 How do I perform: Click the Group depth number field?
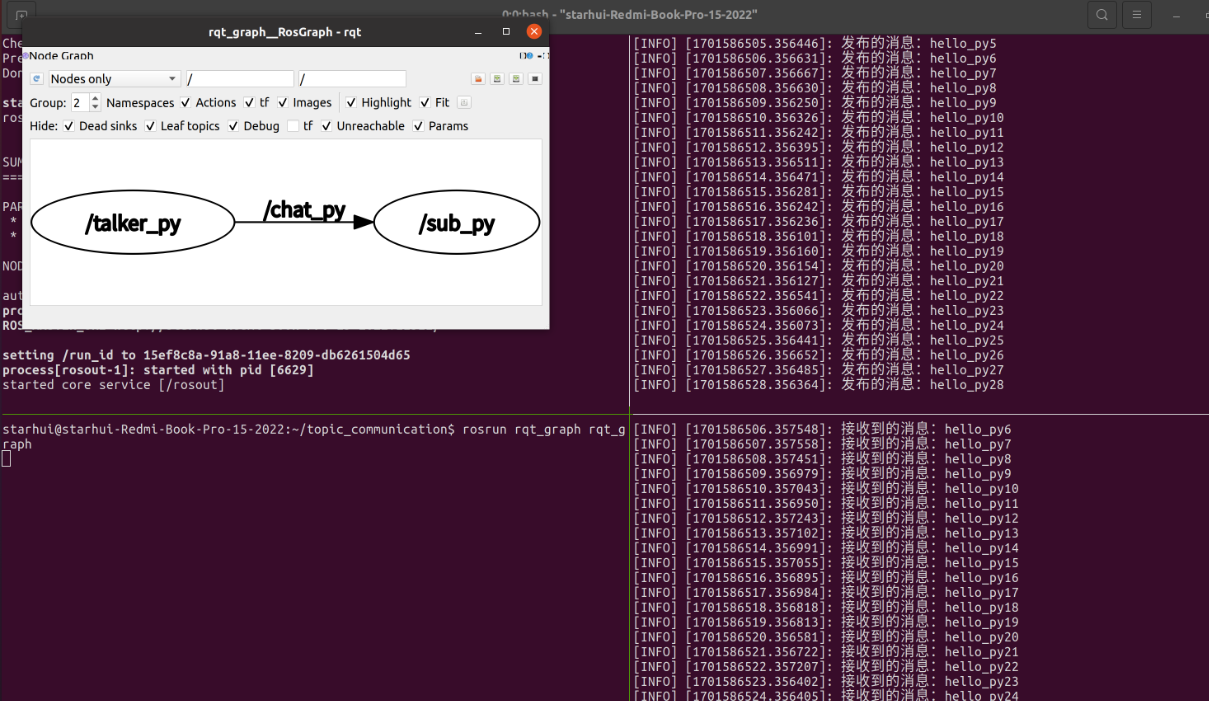(80, 102)
